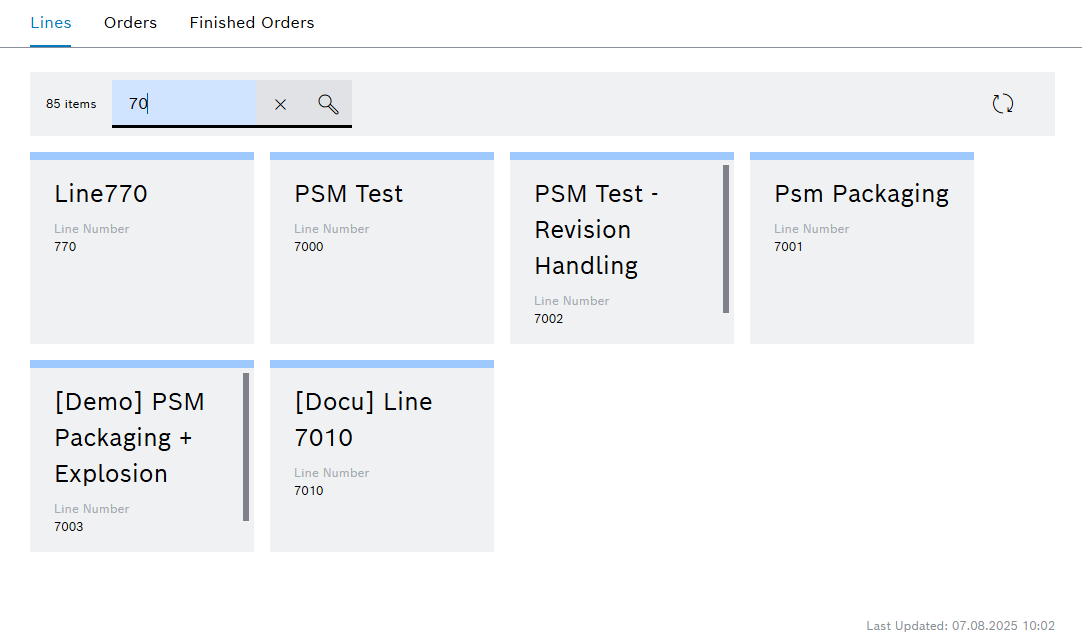Click the 85 items count label
Image resolution: width=1082 pixels, height=638 pixels.
[70, 104]
